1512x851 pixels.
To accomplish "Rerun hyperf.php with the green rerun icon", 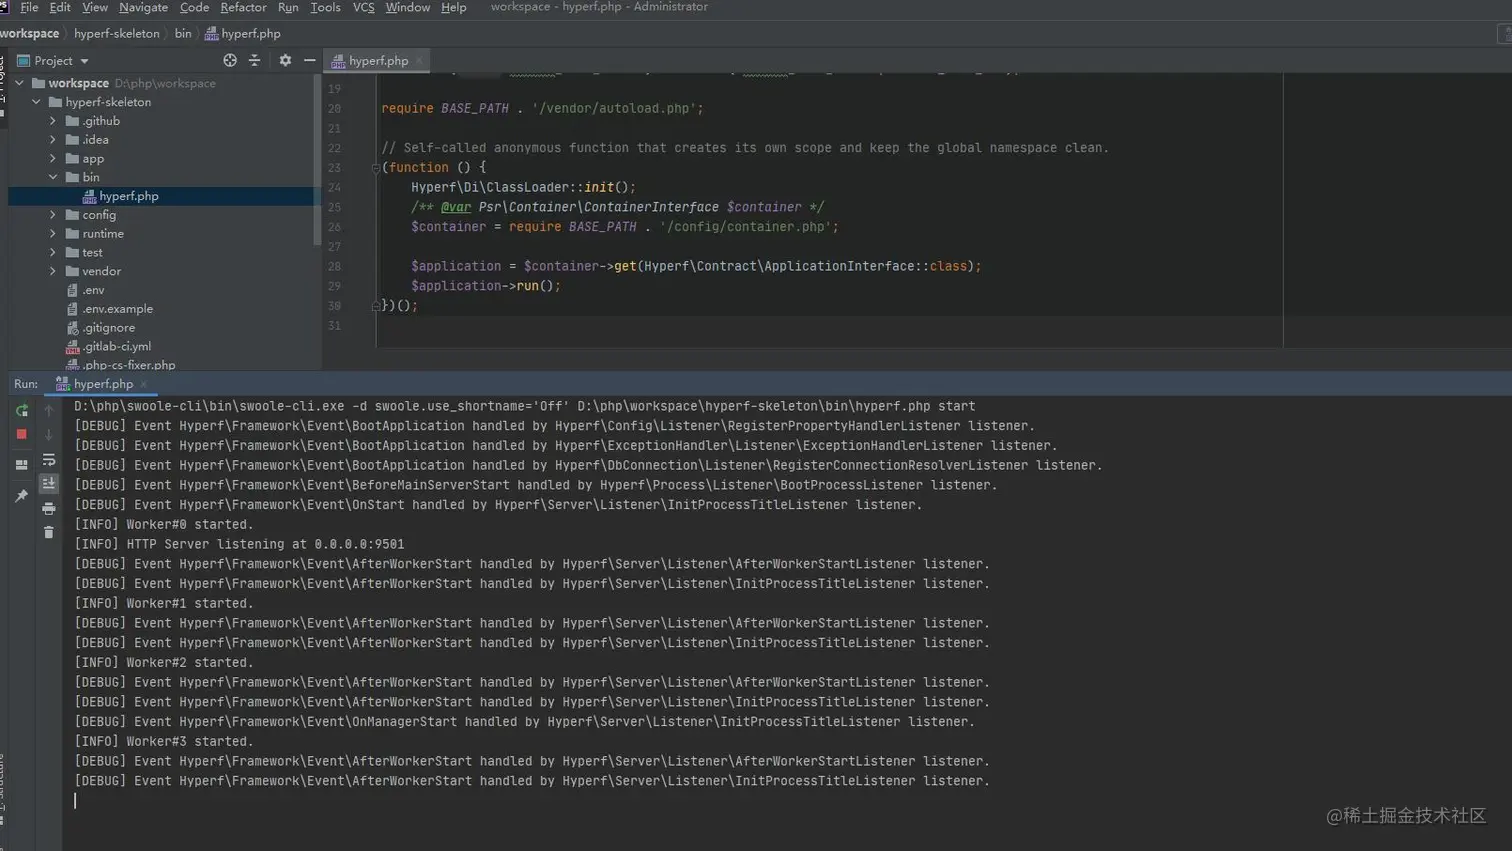I will coord(21,411).
